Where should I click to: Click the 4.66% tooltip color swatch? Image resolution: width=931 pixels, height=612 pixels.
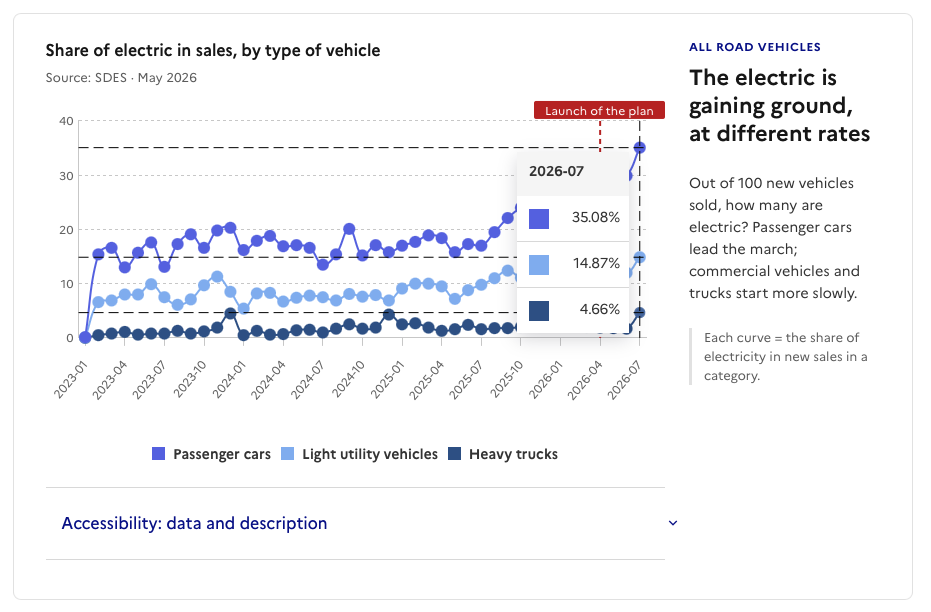pos(539,310)
